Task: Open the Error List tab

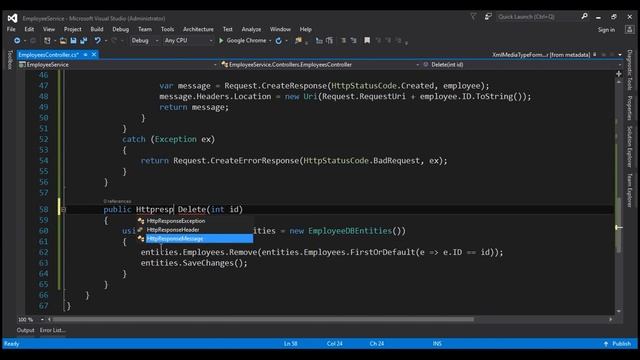Action: click(x=53, y=330)
